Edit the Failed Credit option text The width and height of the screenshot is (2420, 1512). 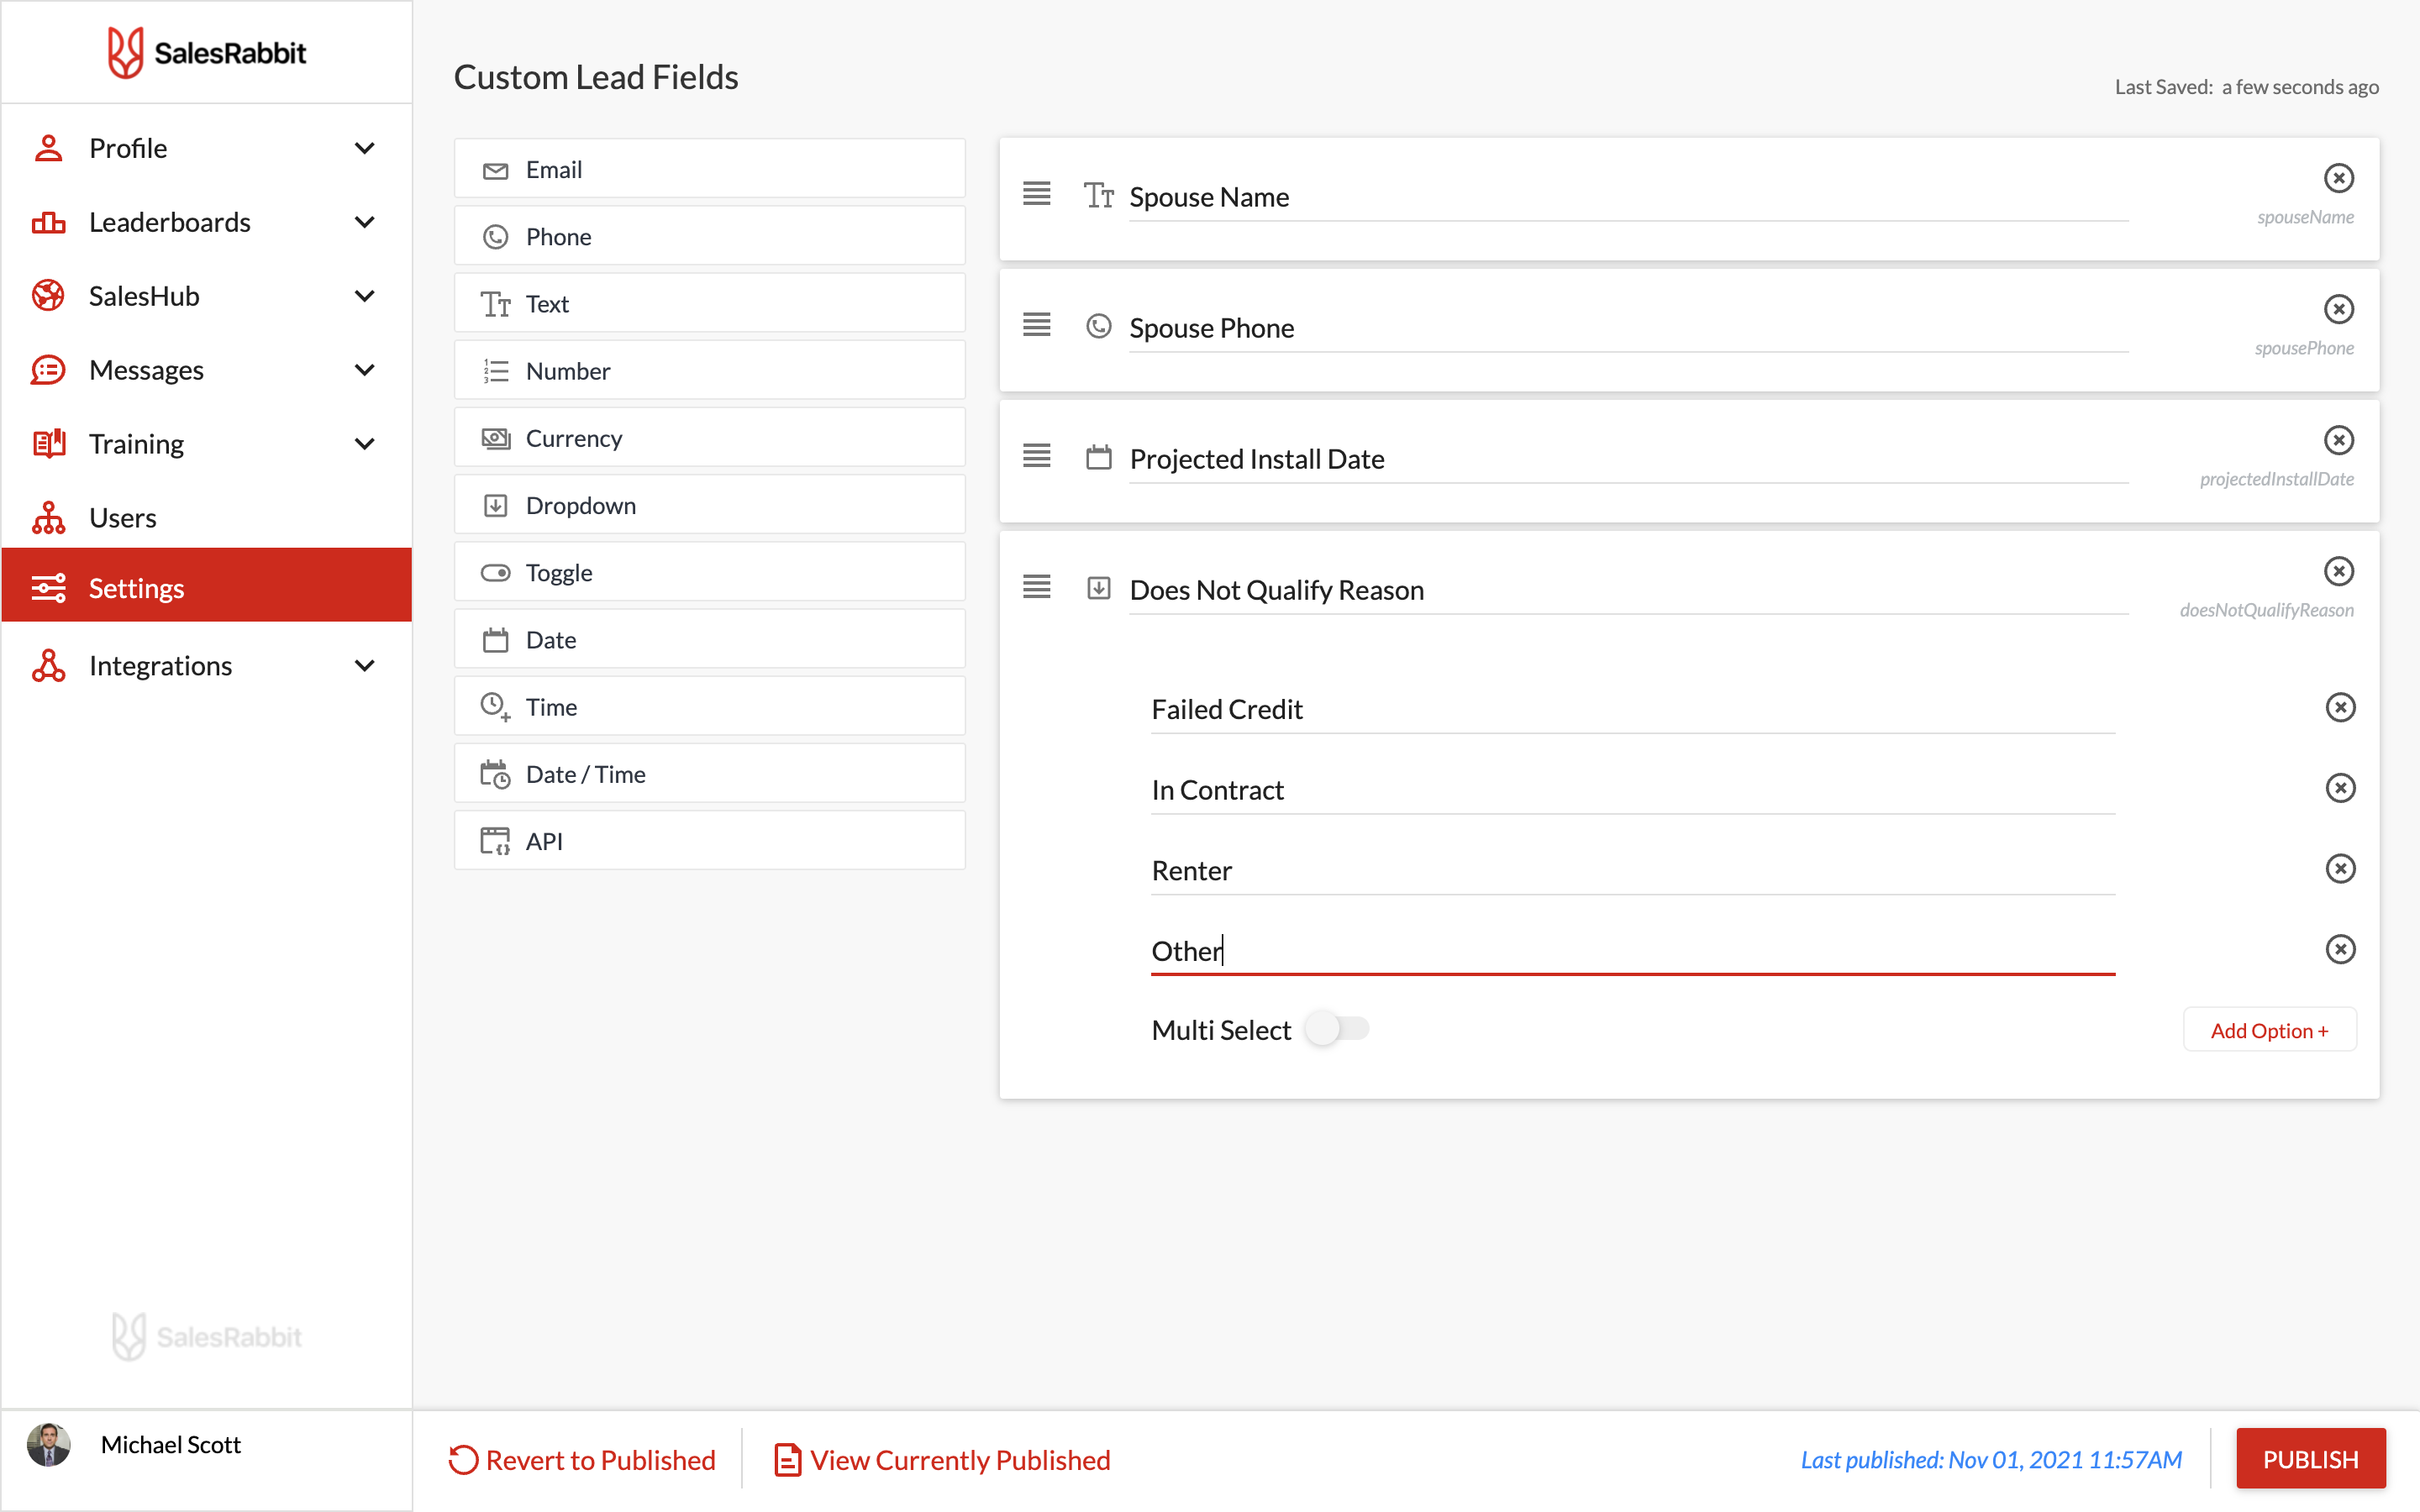tap(1632, 709)
